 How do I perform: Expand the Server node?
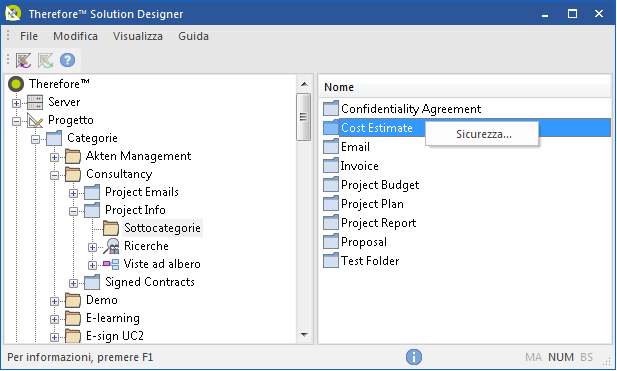tap(16, 103)
